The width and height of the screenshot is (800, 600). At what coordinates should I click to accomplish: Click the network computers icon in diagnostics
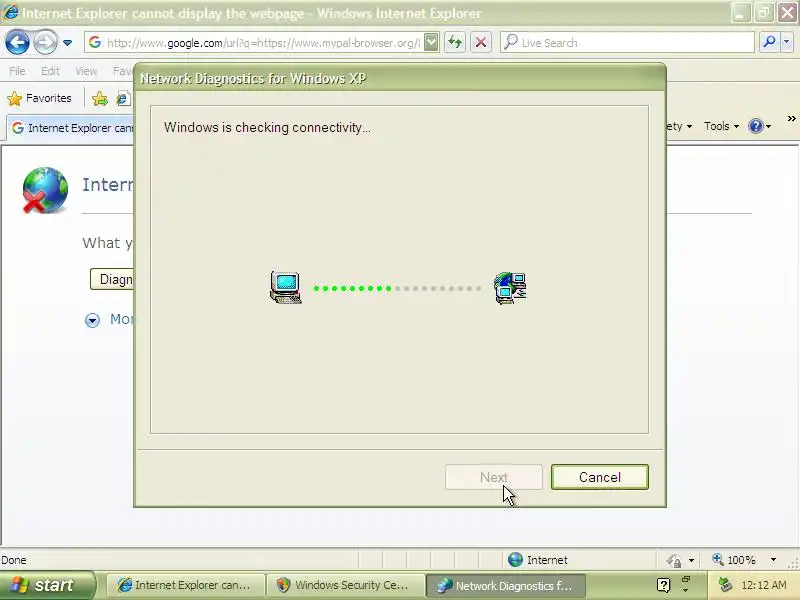coord(511,288)
